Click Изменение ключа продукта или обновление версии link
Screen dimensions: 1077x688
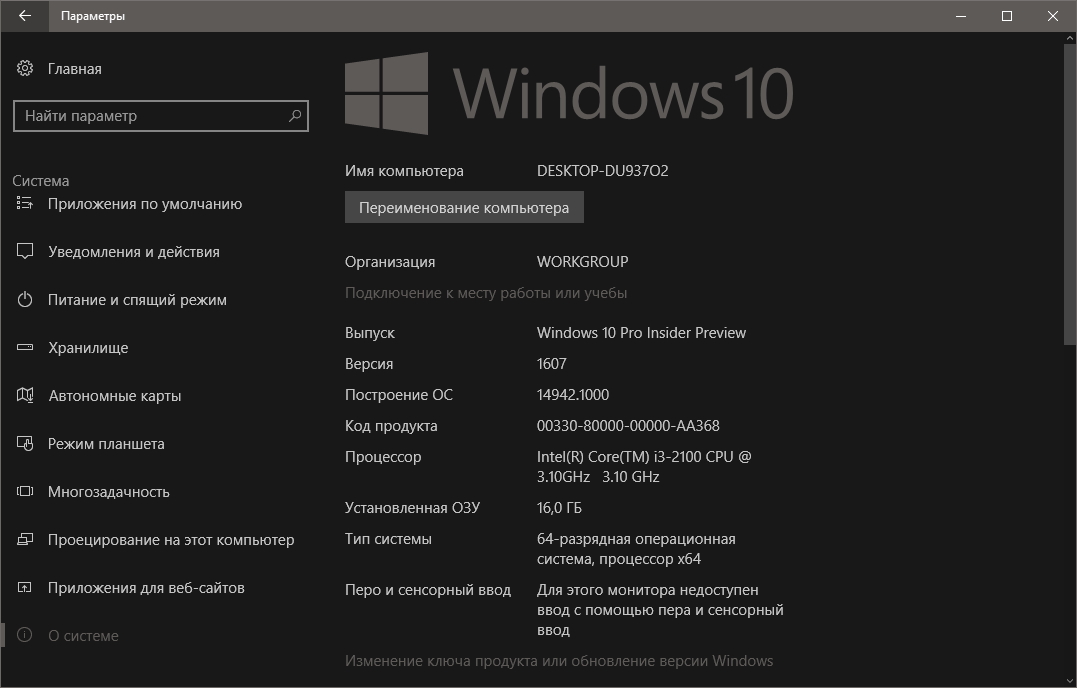point(558,661)
